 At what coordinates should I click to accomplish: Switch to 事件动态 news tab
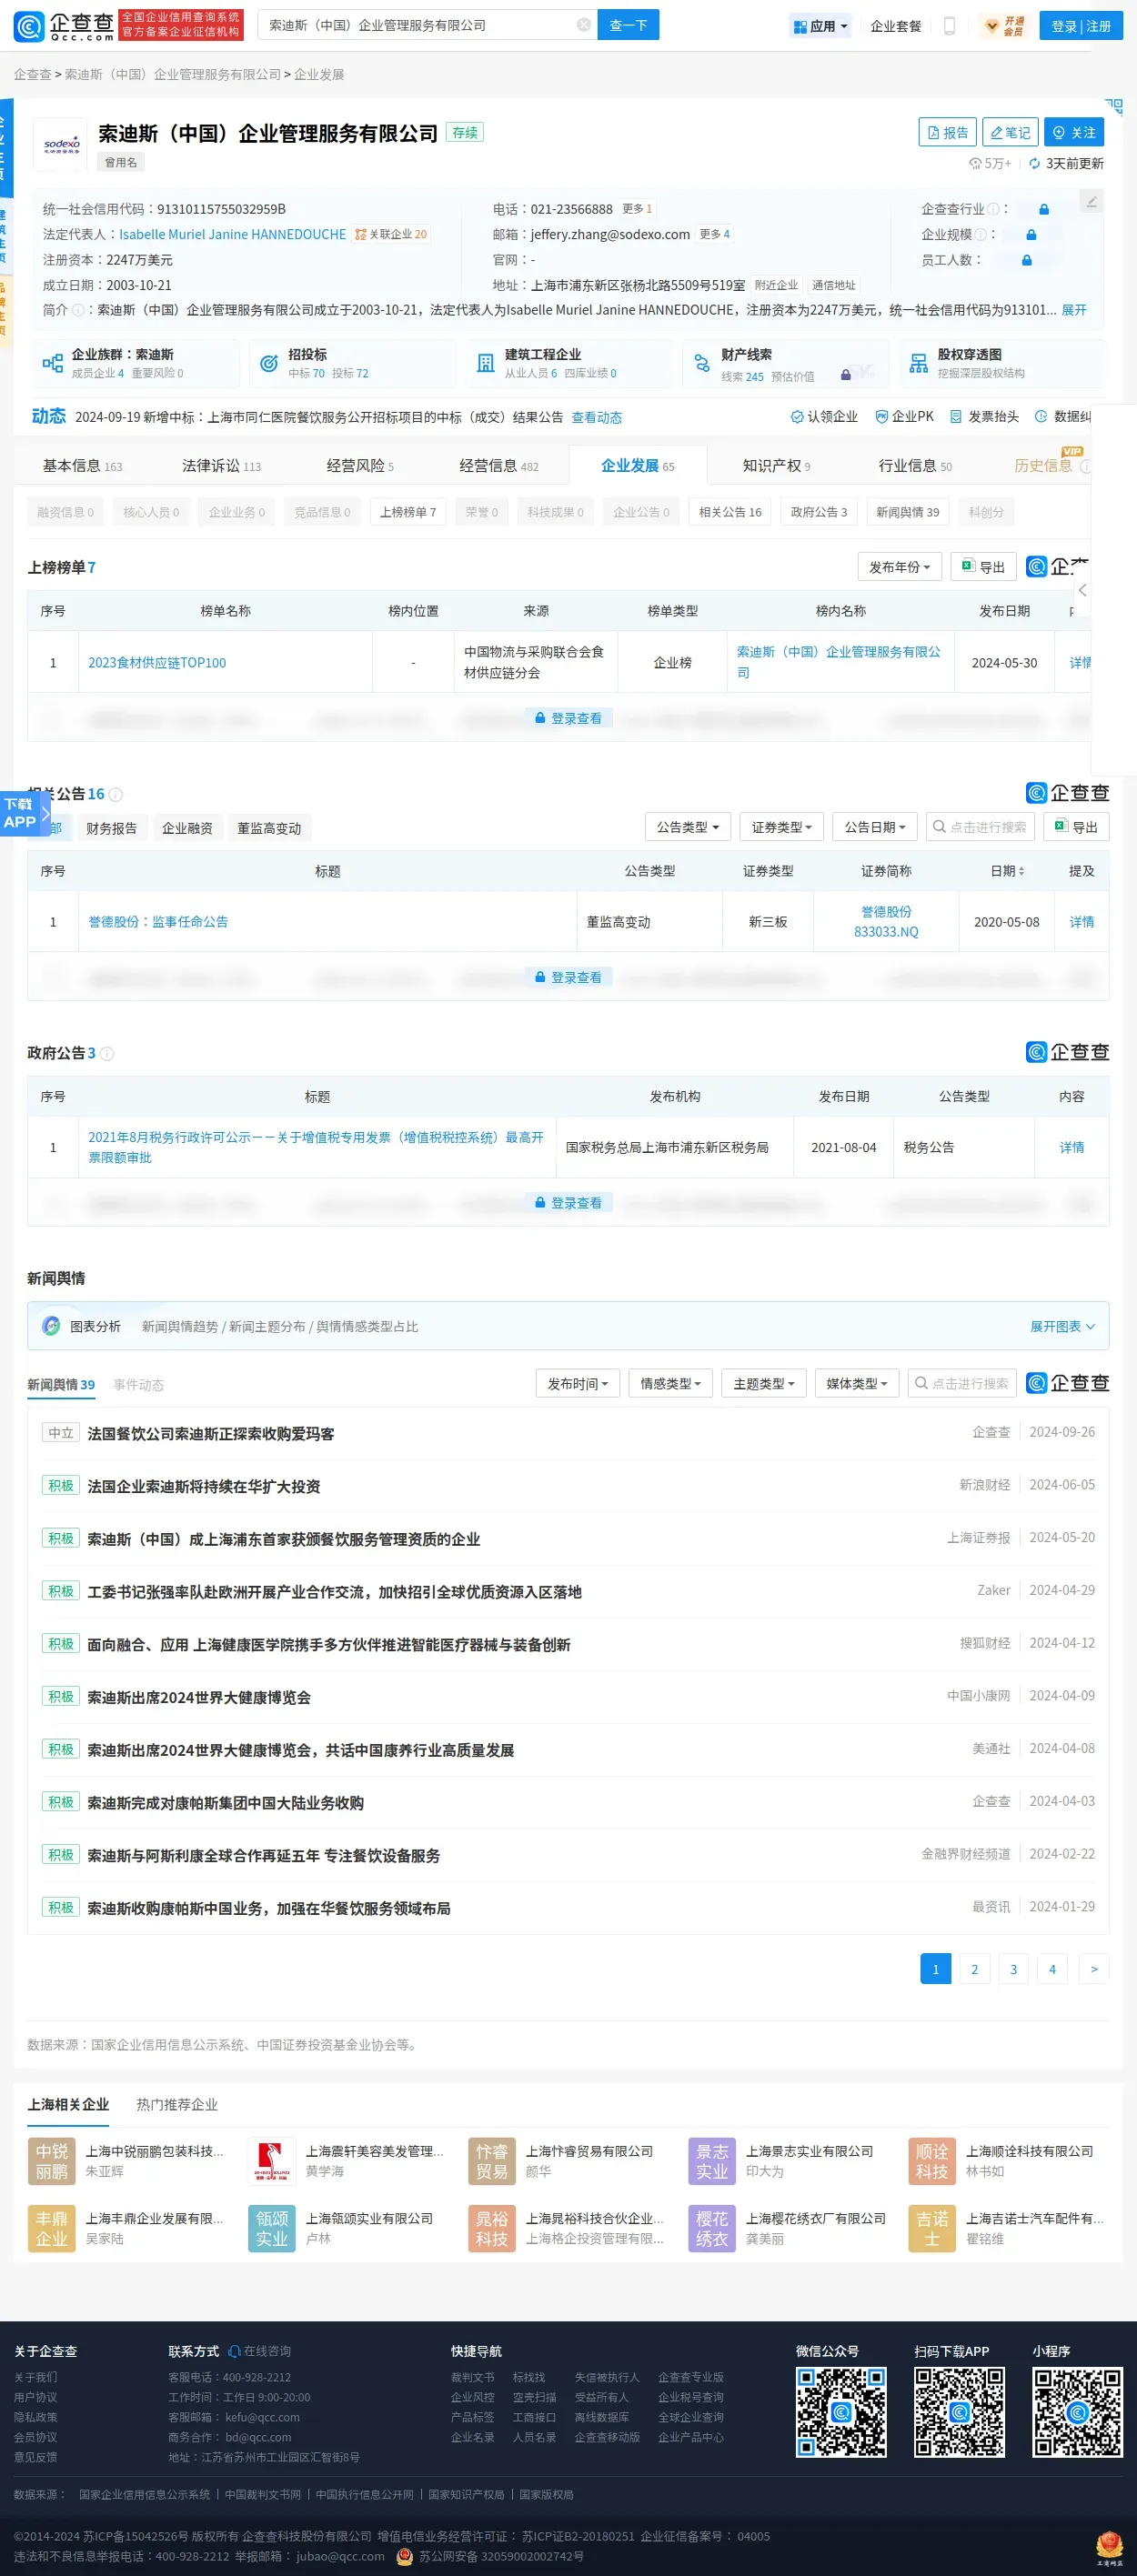coord(138,1385)
